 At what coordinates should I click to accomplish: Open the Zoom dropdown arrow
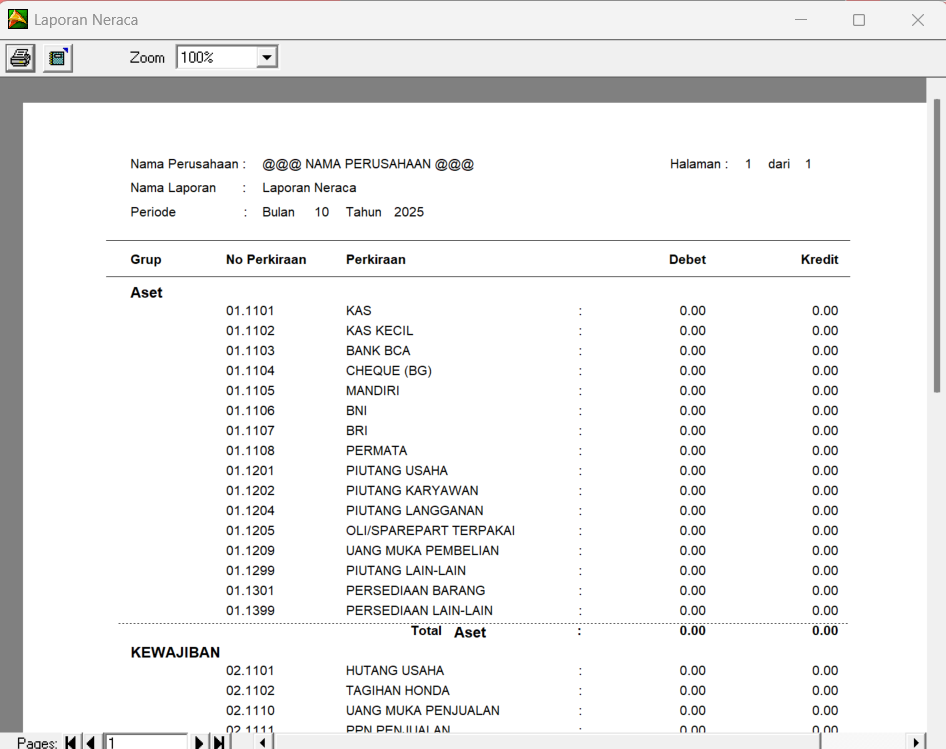click(x=266, y=58)
